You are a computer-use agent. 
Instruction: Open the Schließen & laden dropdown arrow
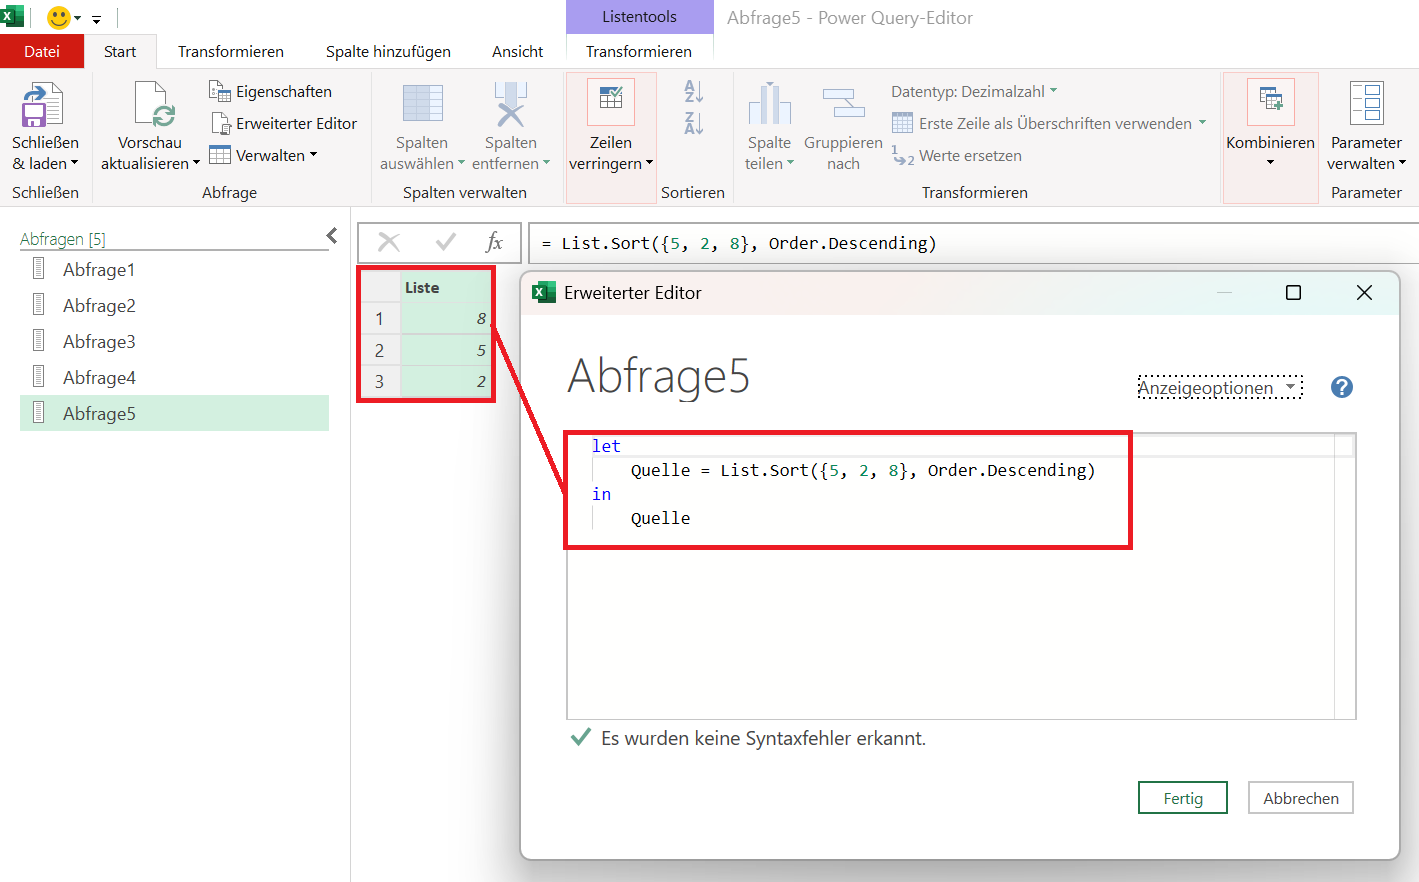74,163
